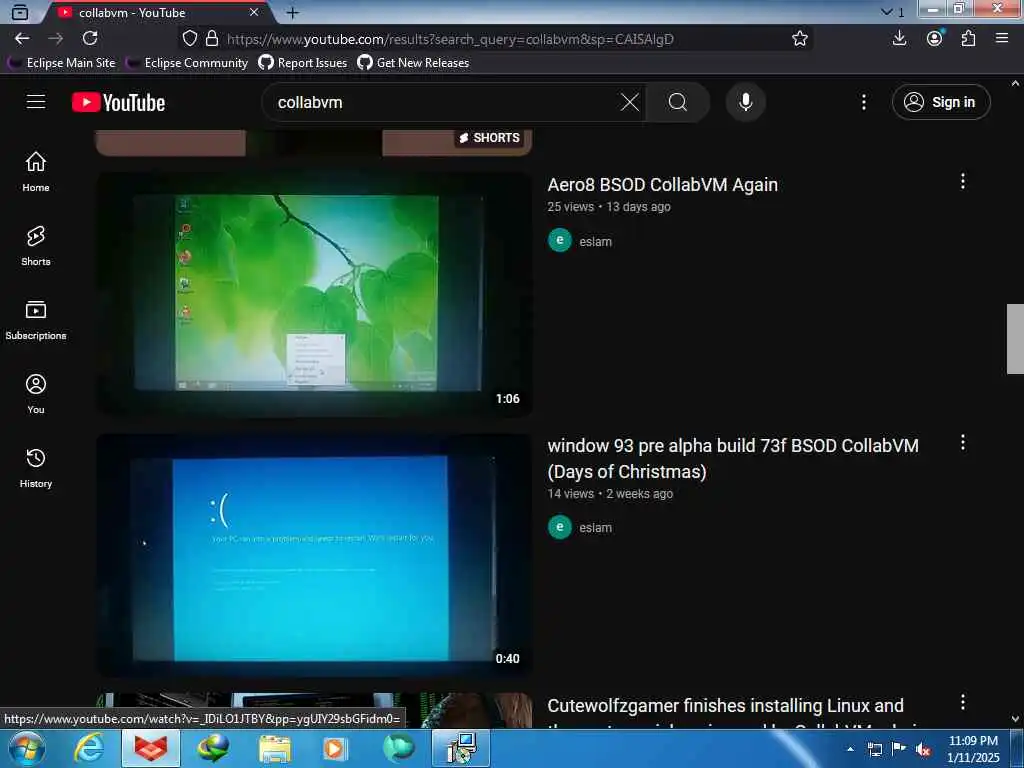Run search with the magnifier button
Screen dimensions: 1024x768
[678, 102]
